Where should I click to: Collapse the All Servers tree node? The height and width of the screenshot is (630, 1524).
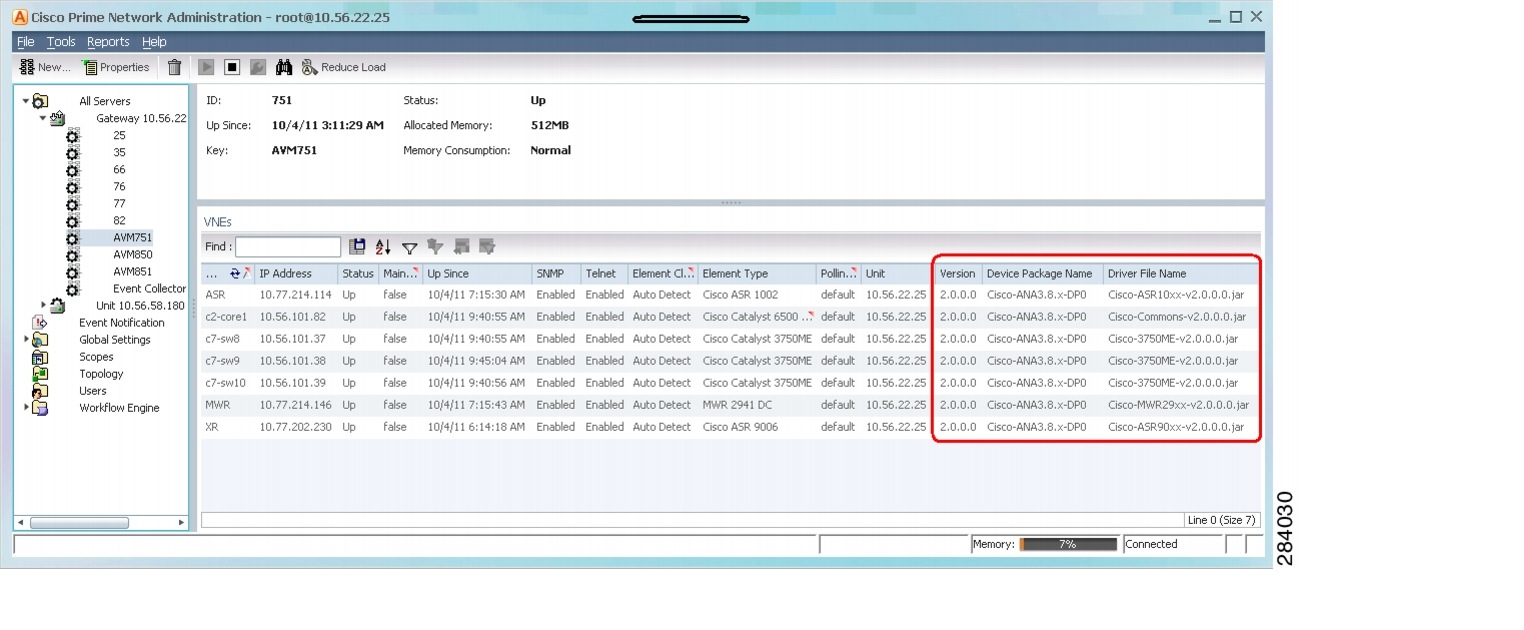tap(24, 101)
